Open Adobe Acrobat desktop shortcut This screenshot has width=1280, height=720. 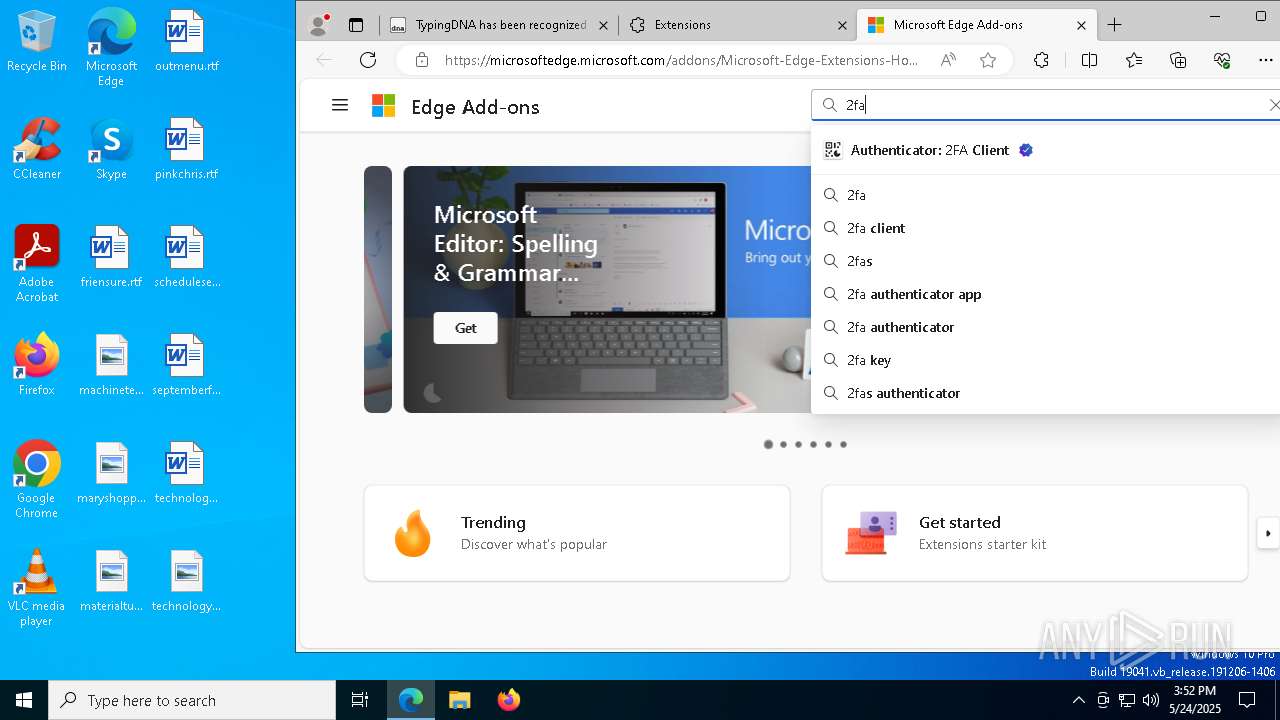[x=37, y=265]
